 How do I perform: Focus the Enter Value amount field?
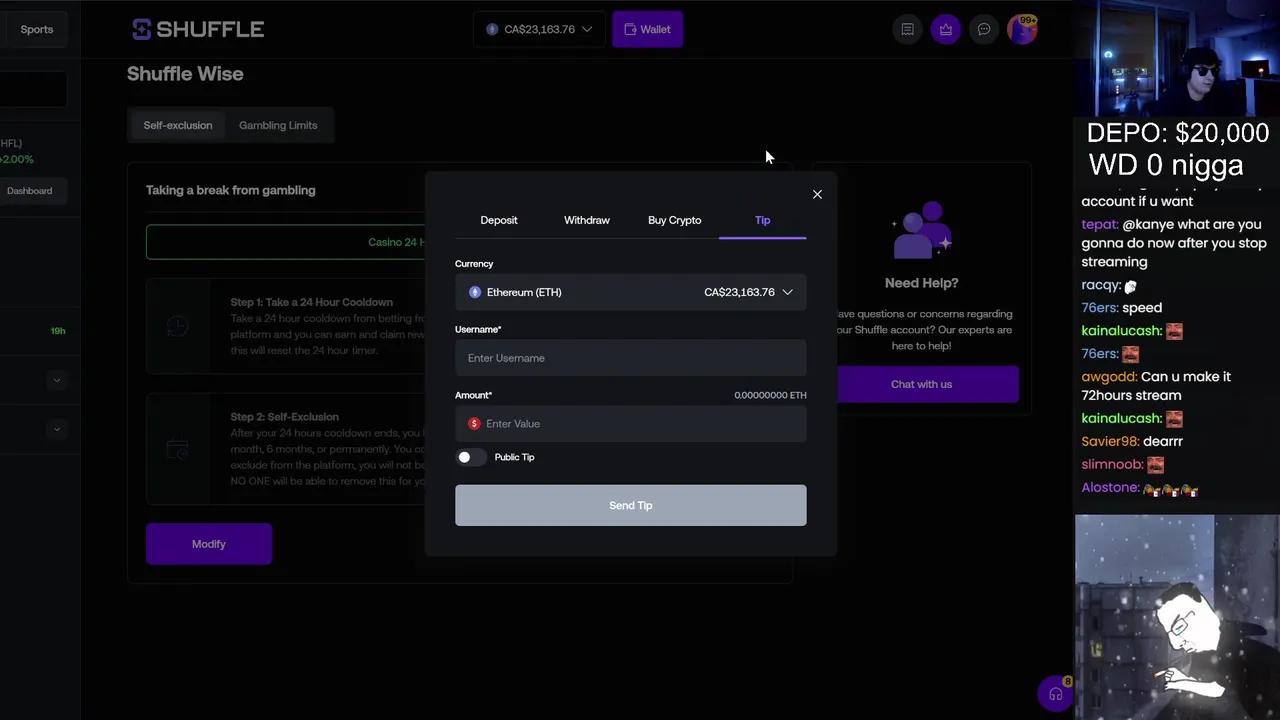(630, 424)
